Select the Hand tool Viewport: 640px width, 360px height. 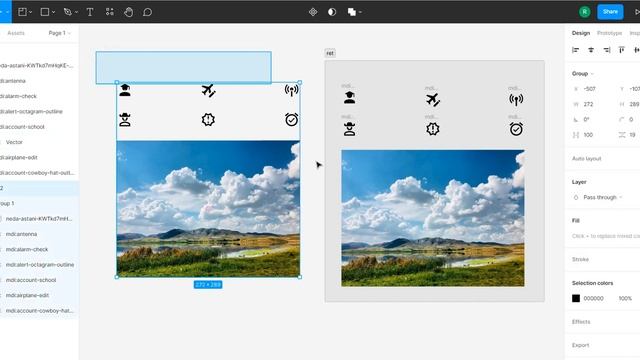click(128, 12)
